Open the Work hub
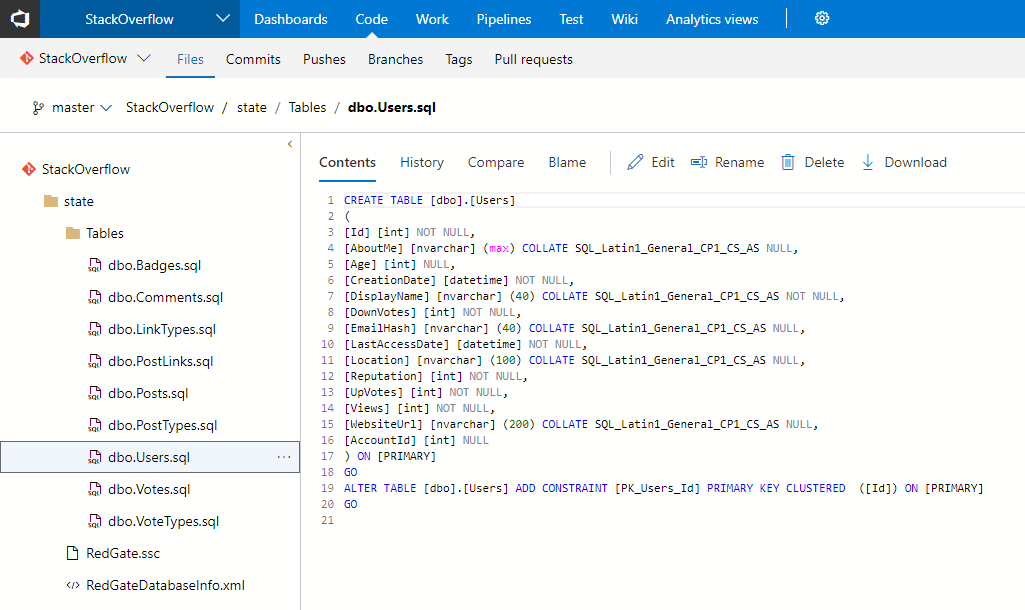The image size is (1025, 610). [432, 19]
